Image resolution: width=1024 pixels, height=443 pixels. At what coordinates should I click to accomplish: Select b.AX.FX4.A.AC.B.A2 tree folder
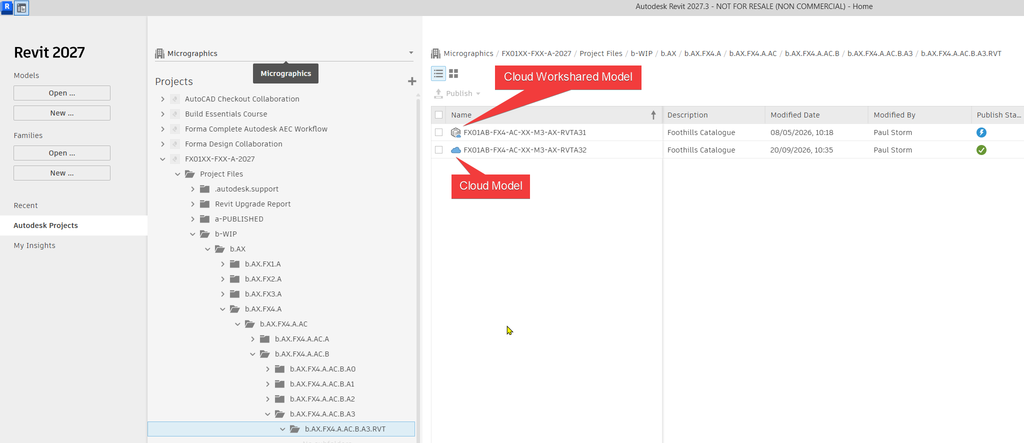323,399
